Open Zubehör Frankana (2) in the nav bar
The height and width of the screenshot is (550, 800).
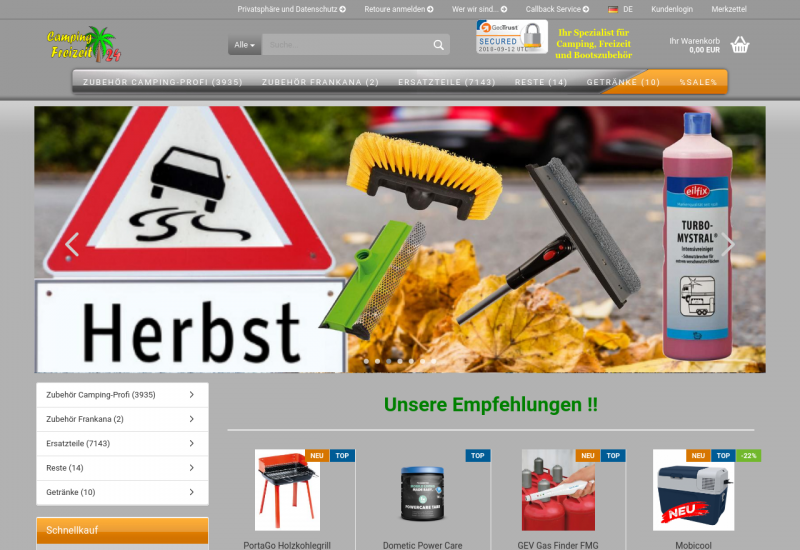(x=320, y=82)
